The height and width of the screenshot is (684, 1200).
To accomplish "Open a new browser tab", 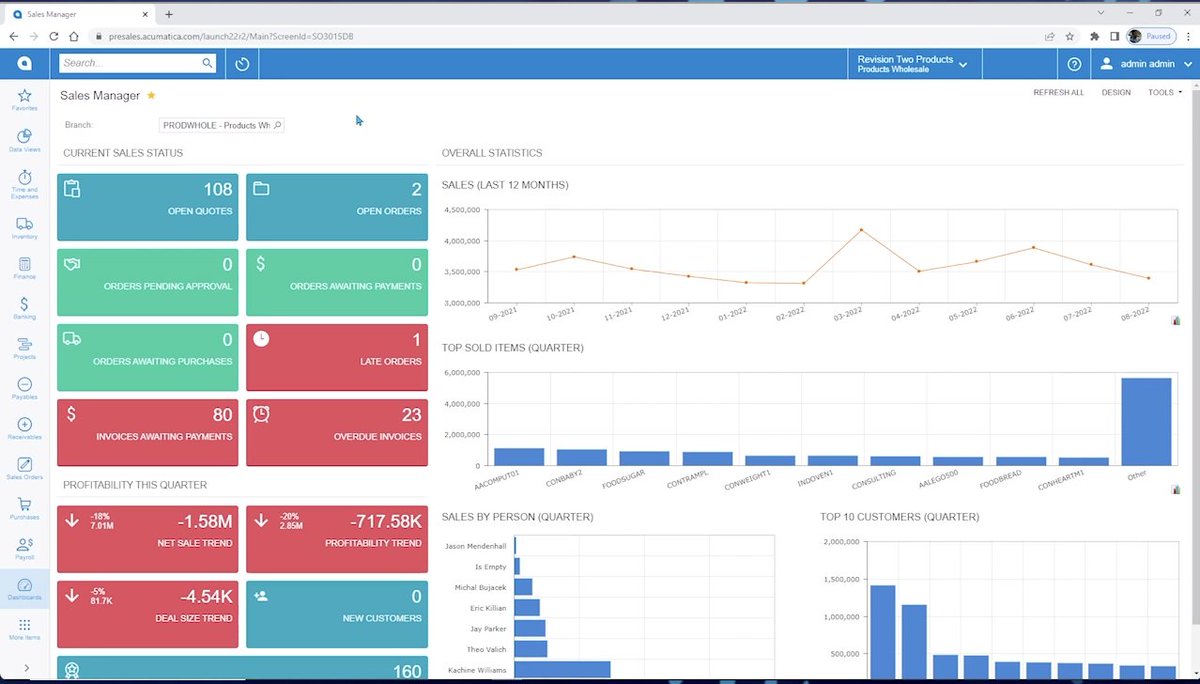I will pyautogui.click(x=169, y=14).
